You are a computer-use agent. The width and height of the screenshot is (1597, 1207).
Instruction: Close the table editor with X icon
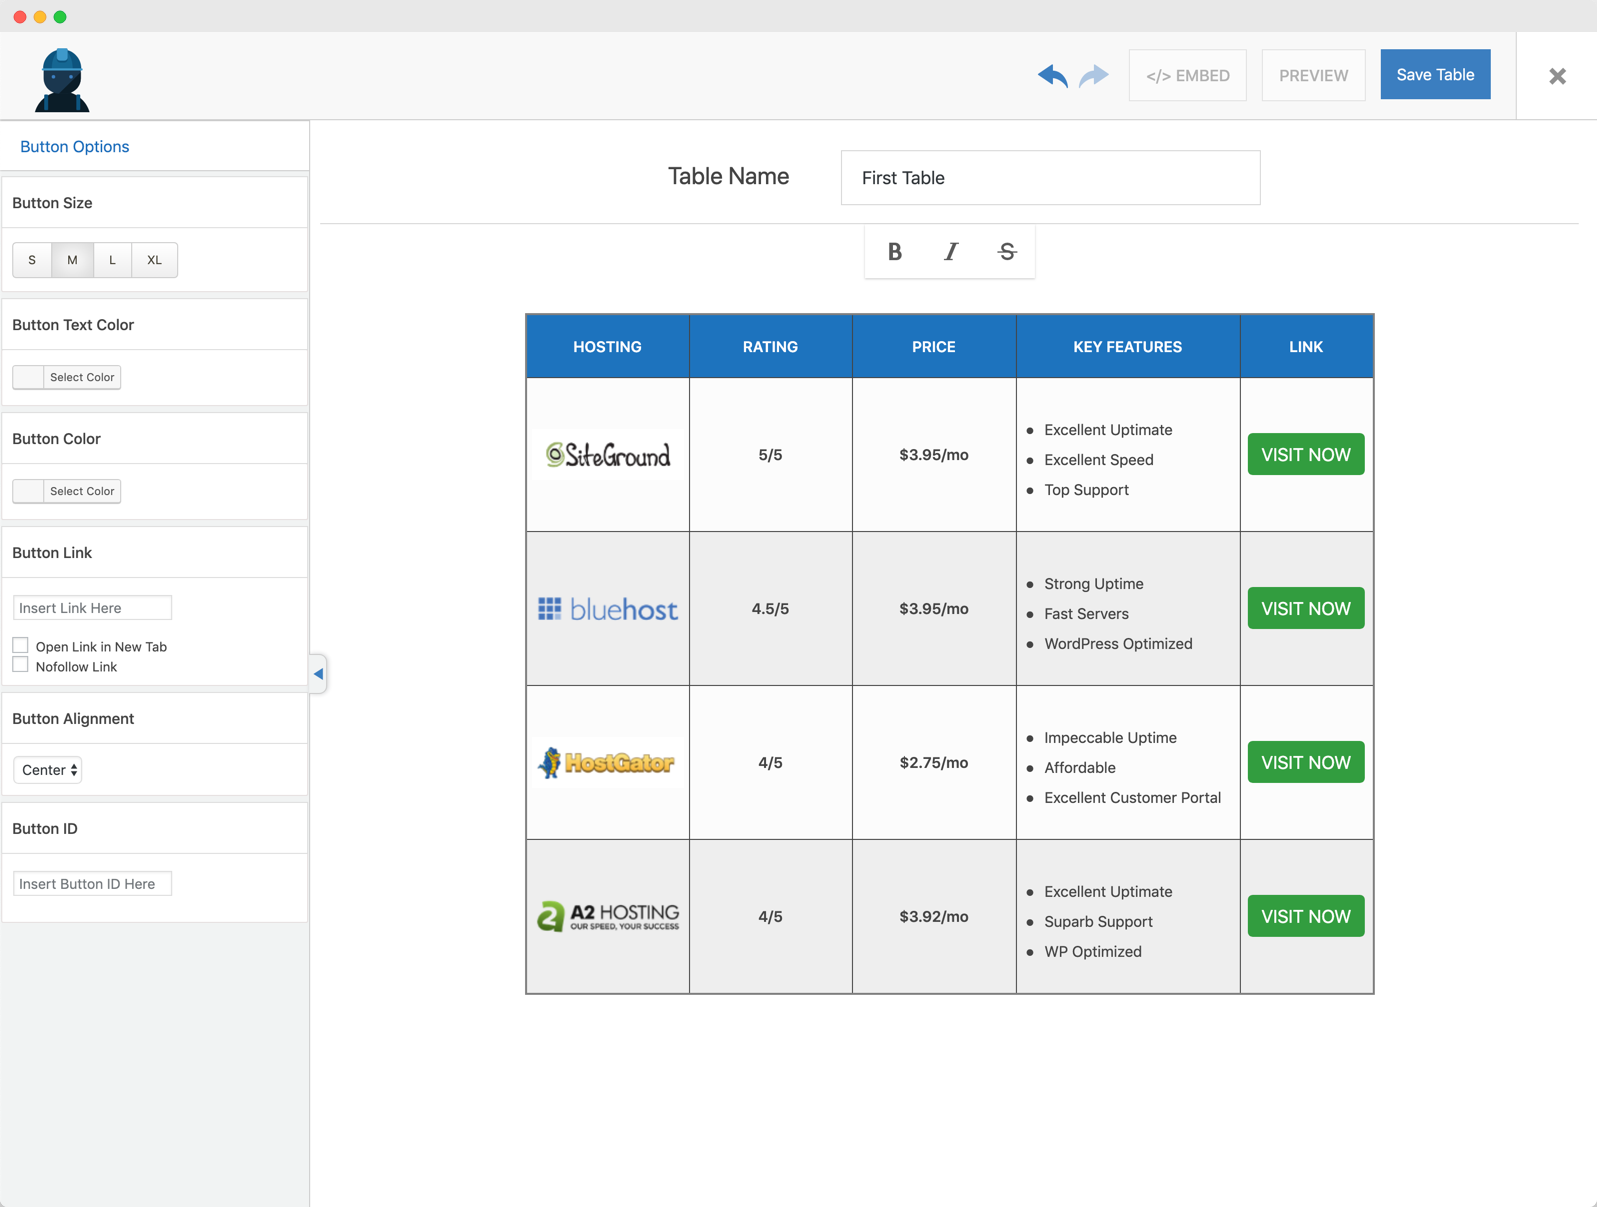[1557, 76]
